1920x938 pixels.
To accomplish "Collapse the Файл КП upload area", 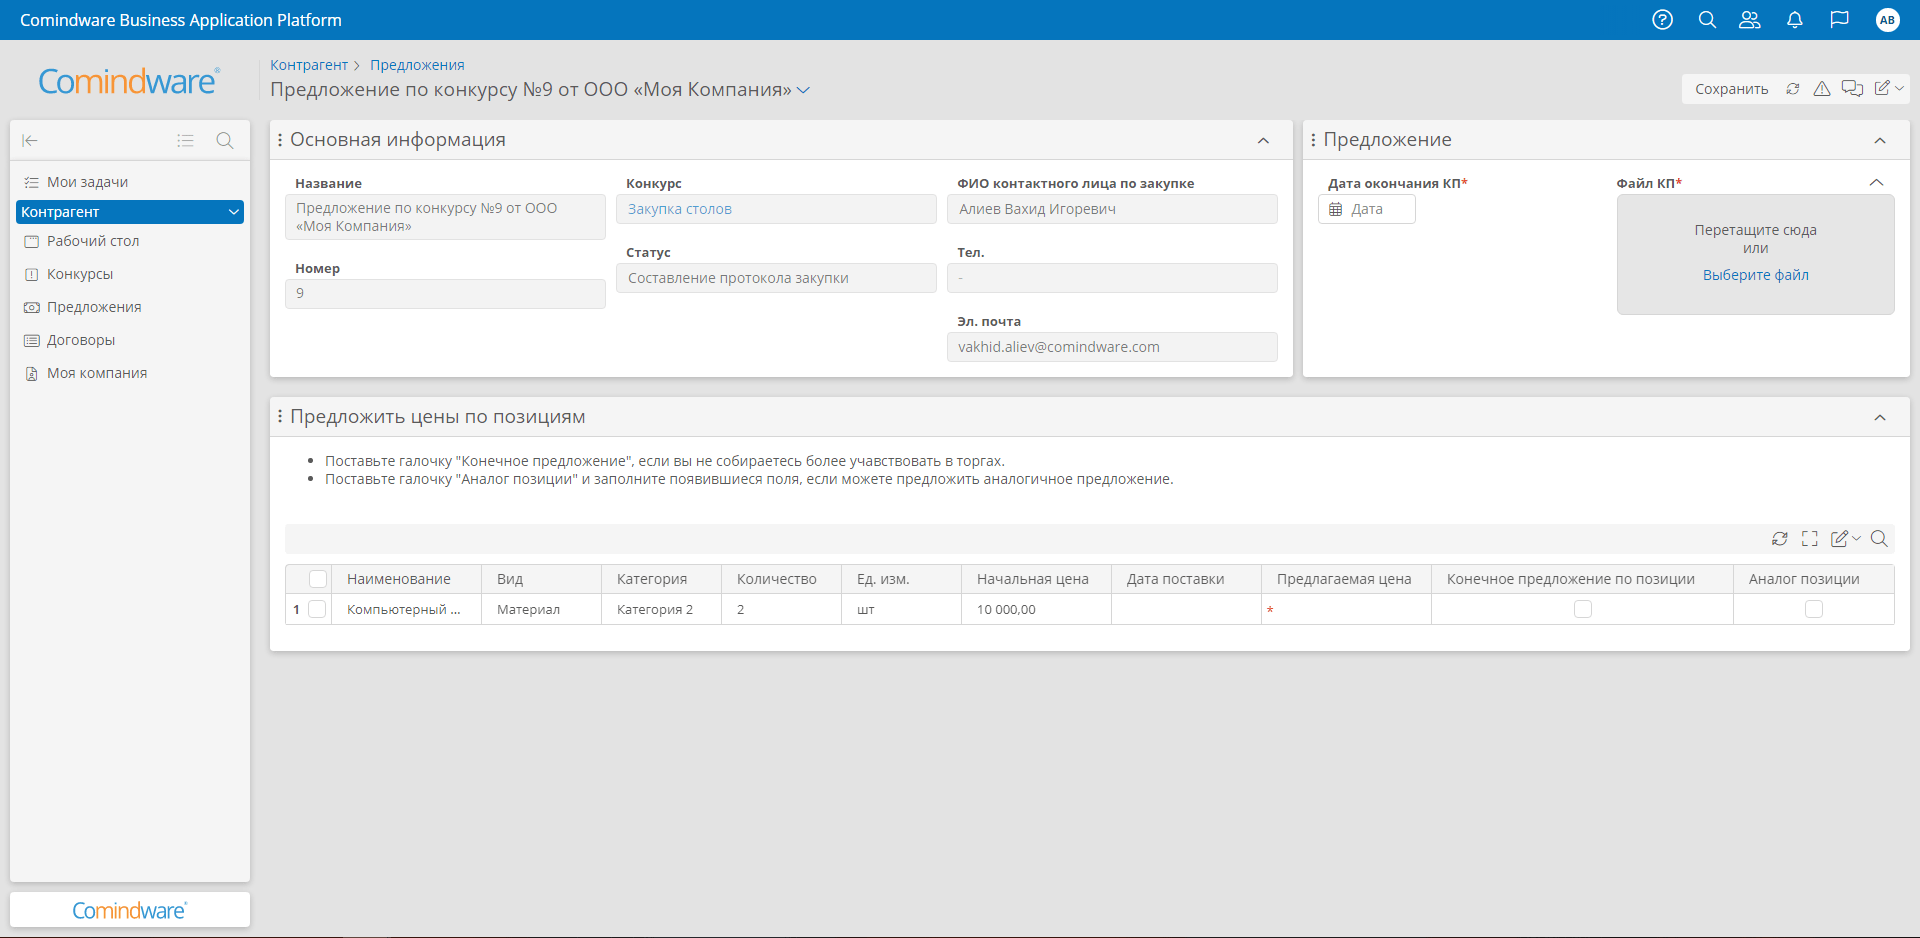I will pos(1877,183).
